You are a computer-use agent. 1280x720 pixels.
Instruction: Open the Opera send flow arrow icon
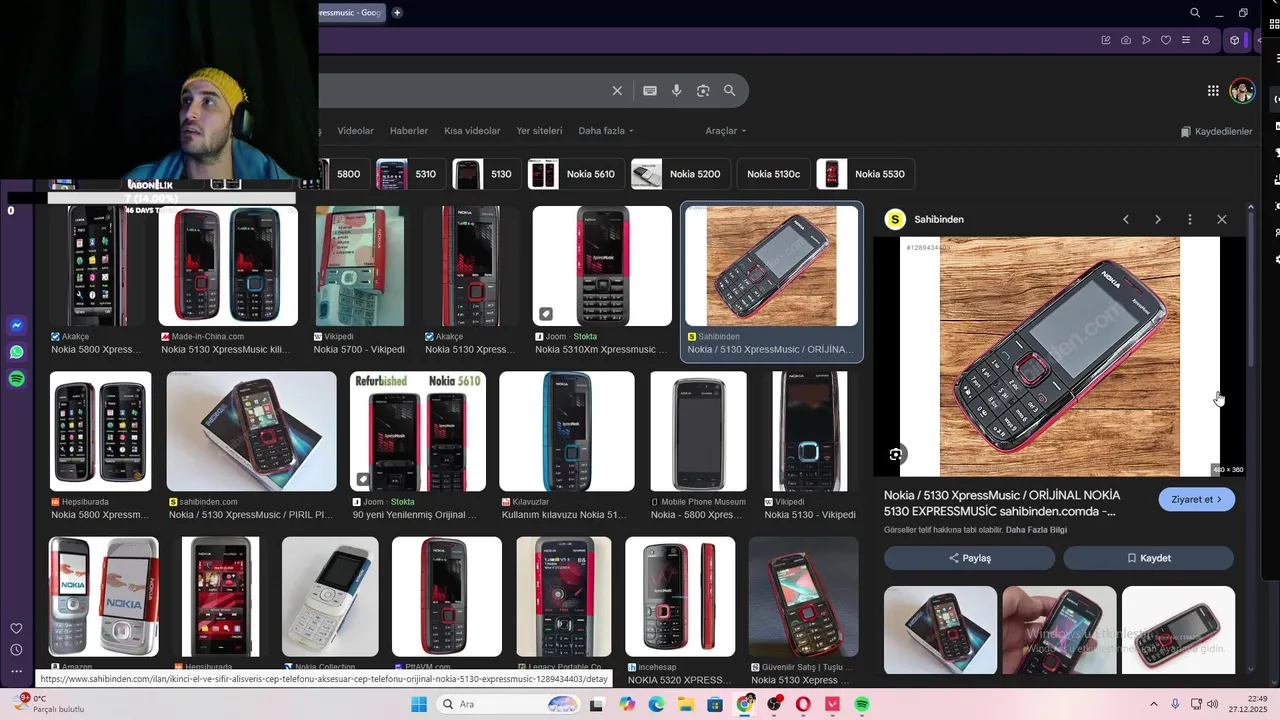tap(1146, 40)
